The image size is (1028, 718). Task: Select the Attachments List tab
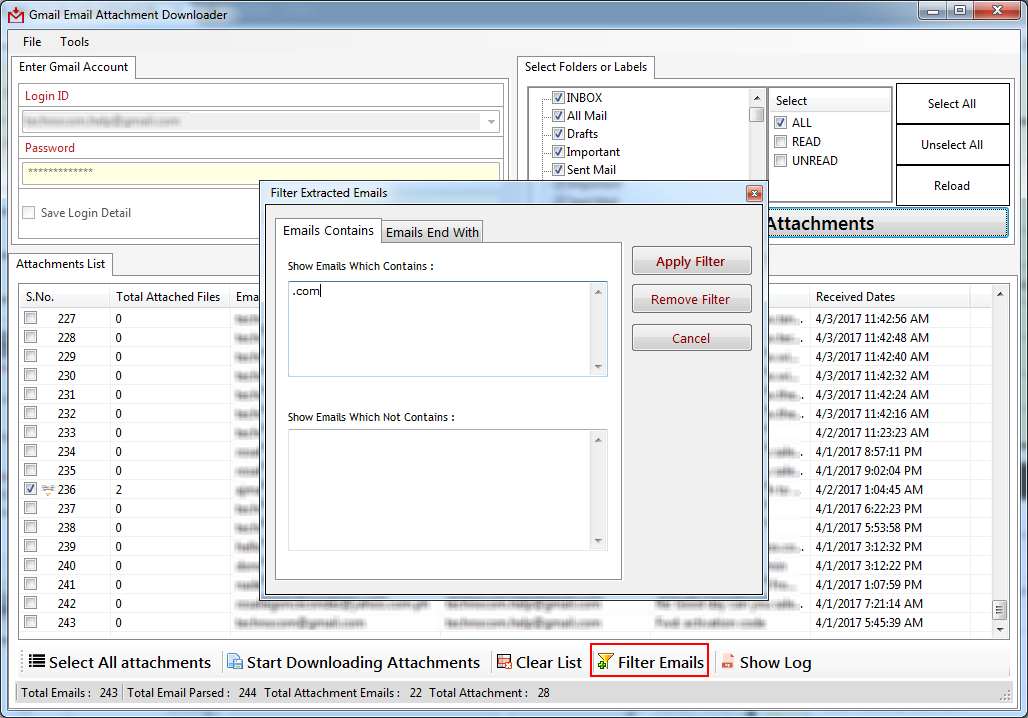tap(60, 264)
